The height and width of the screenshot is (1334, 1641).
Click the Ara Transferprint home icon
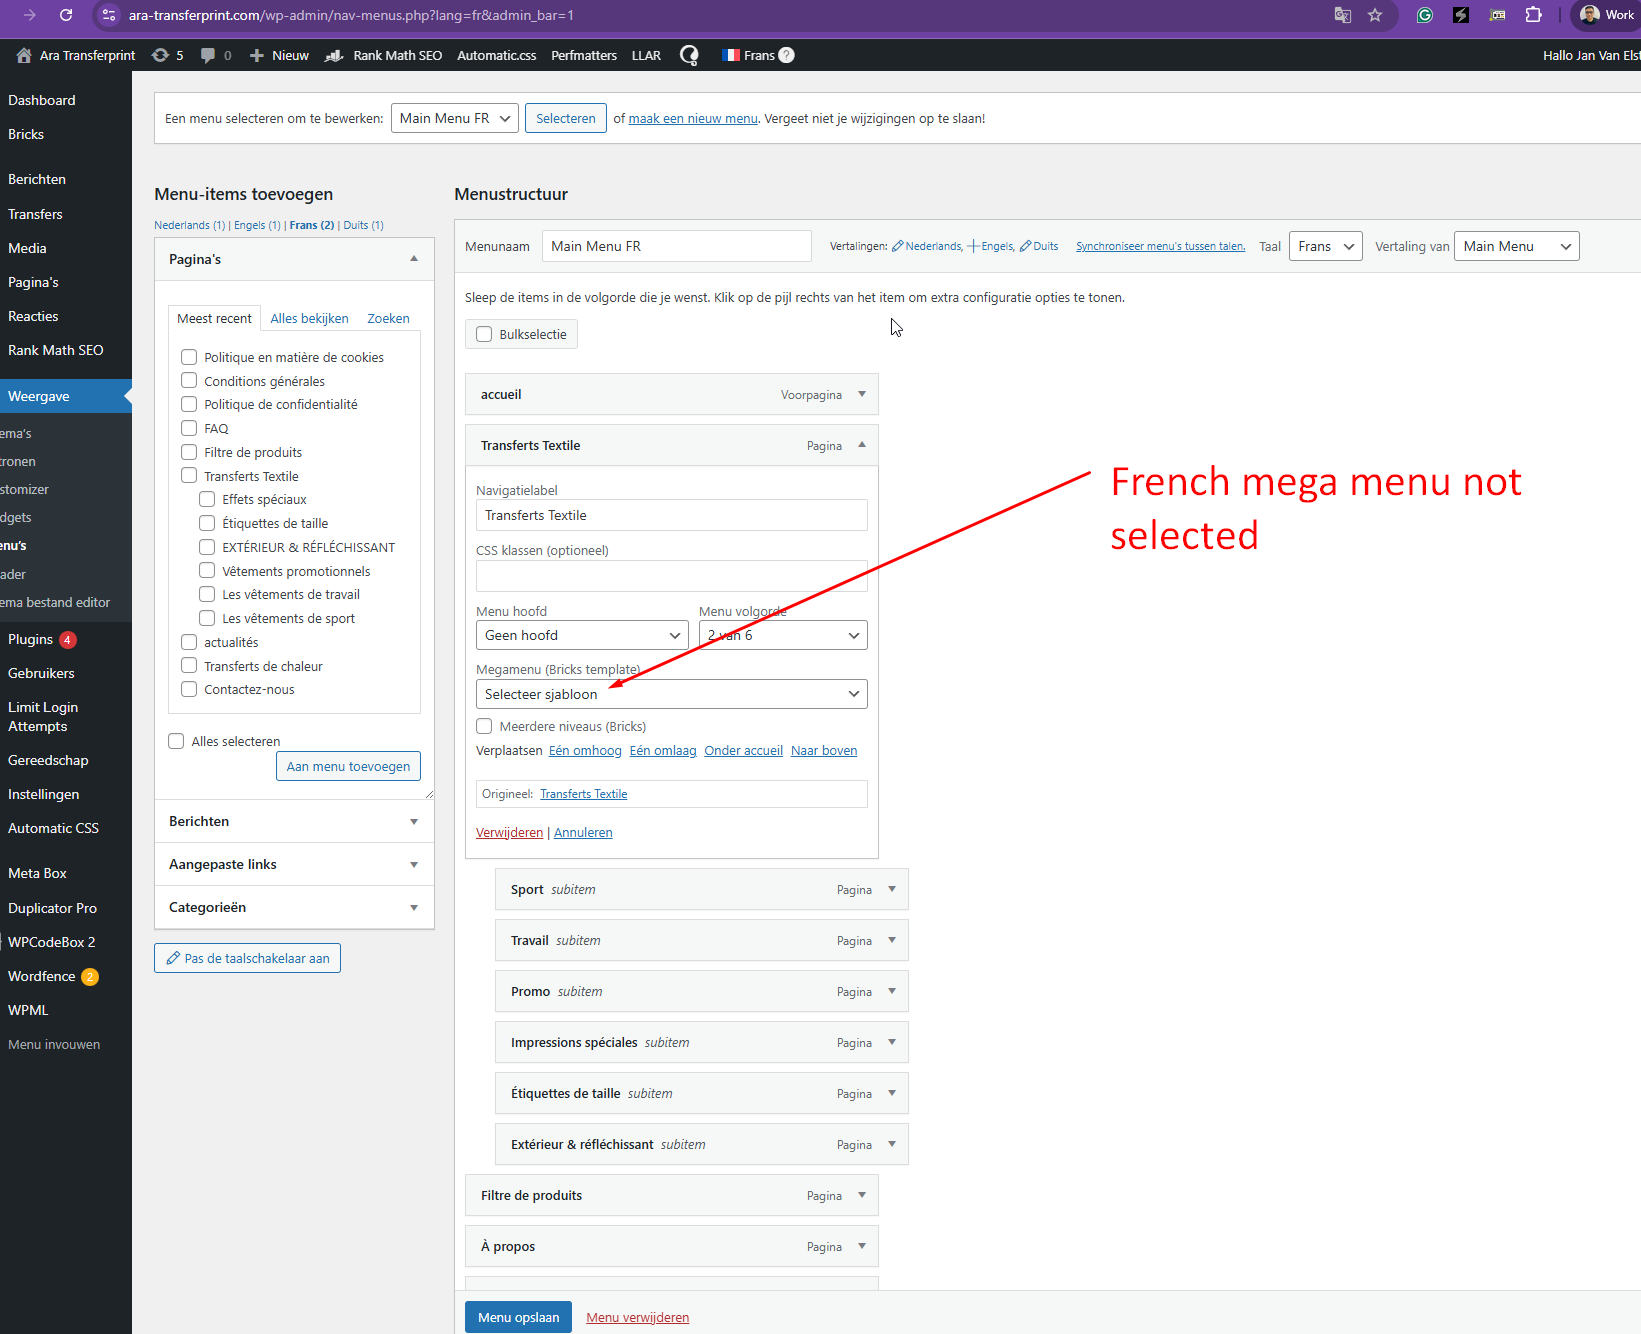24,55
